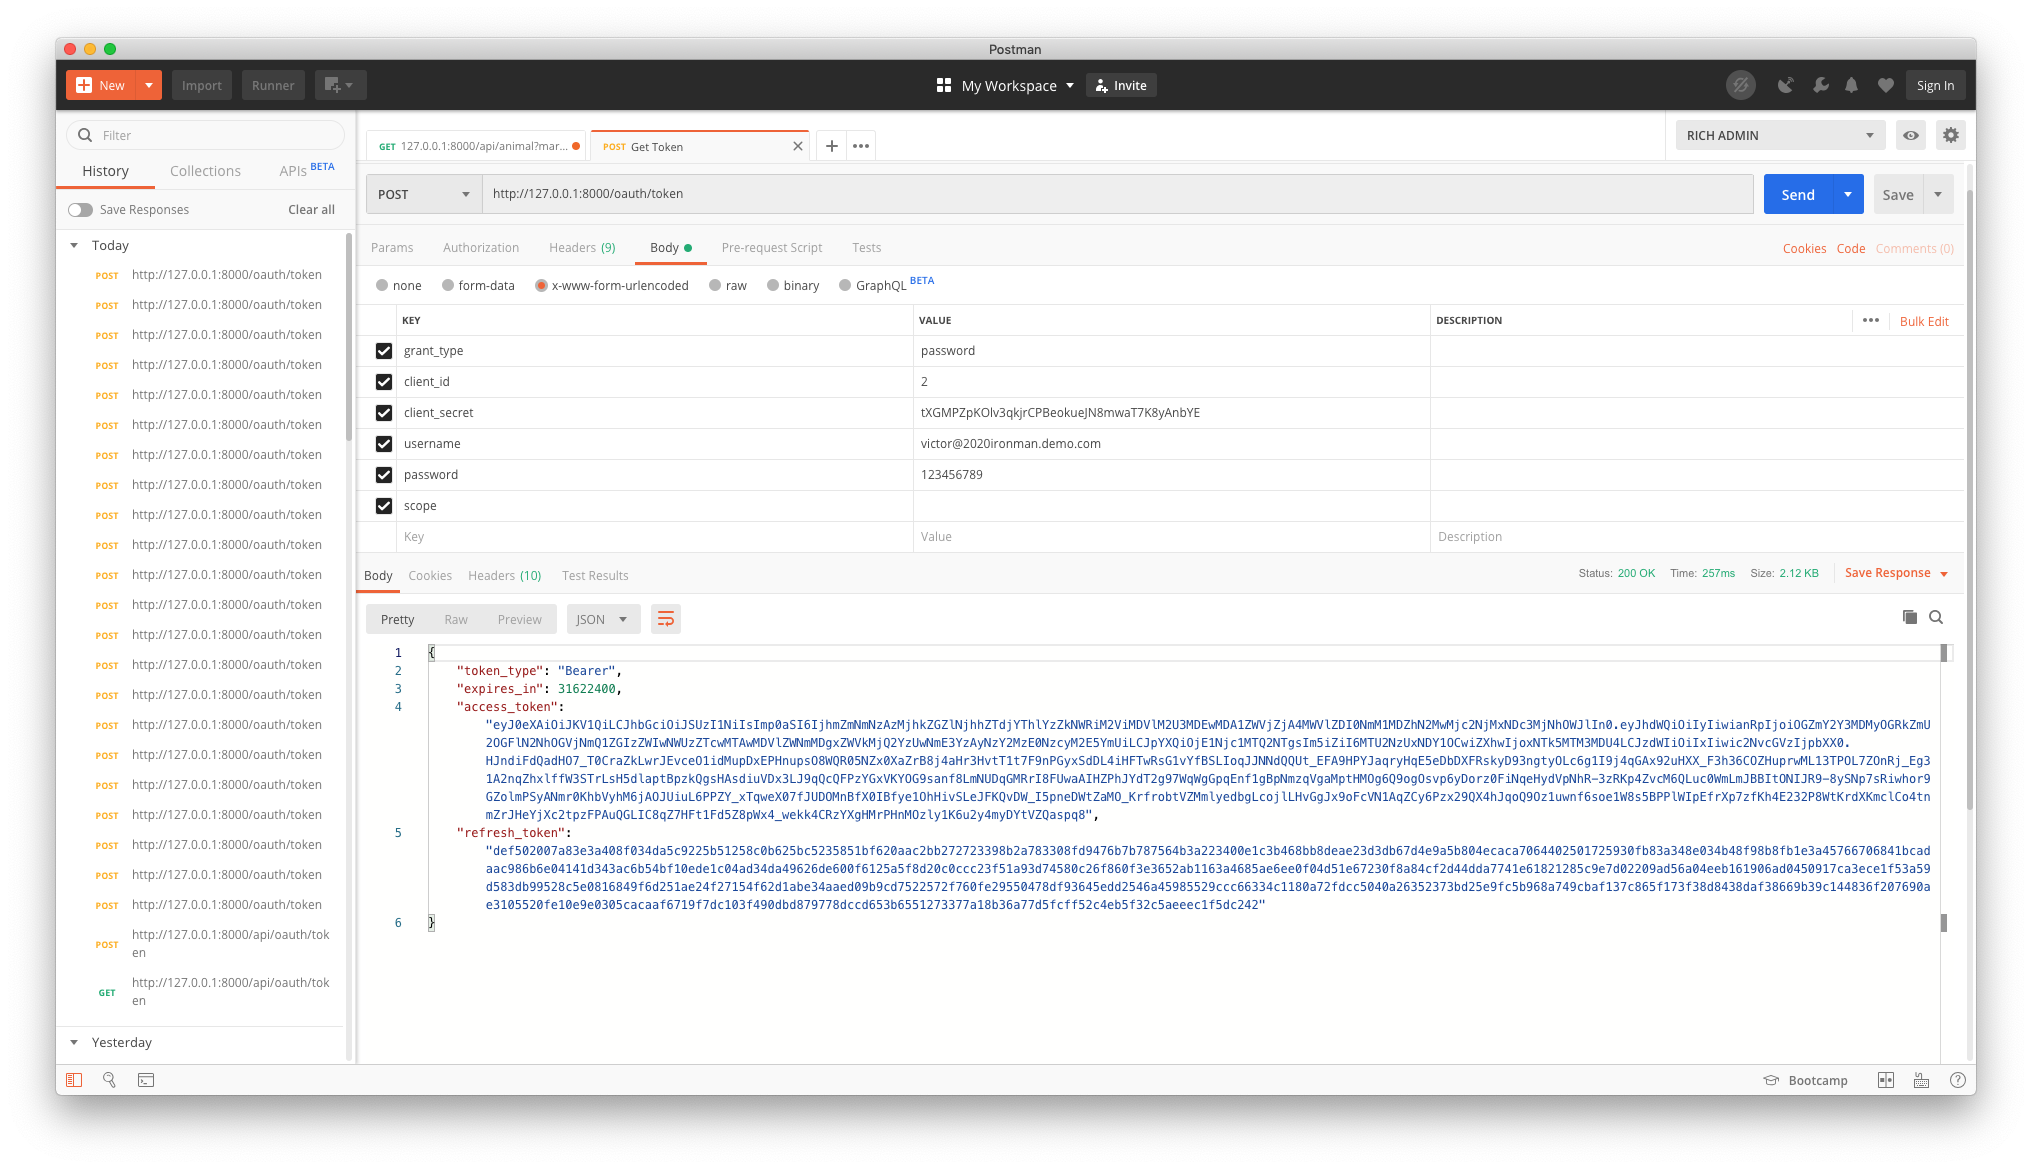Screen dimensions: 2032x1169
Task: Open the POST method dropdown
Action: click(x=424, y=194)
